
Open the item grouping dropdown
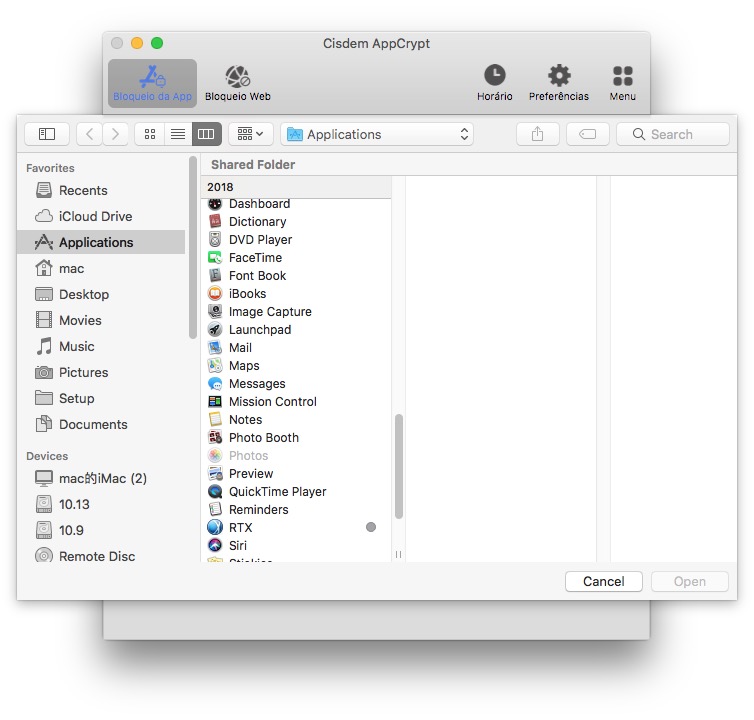(251, 134)
